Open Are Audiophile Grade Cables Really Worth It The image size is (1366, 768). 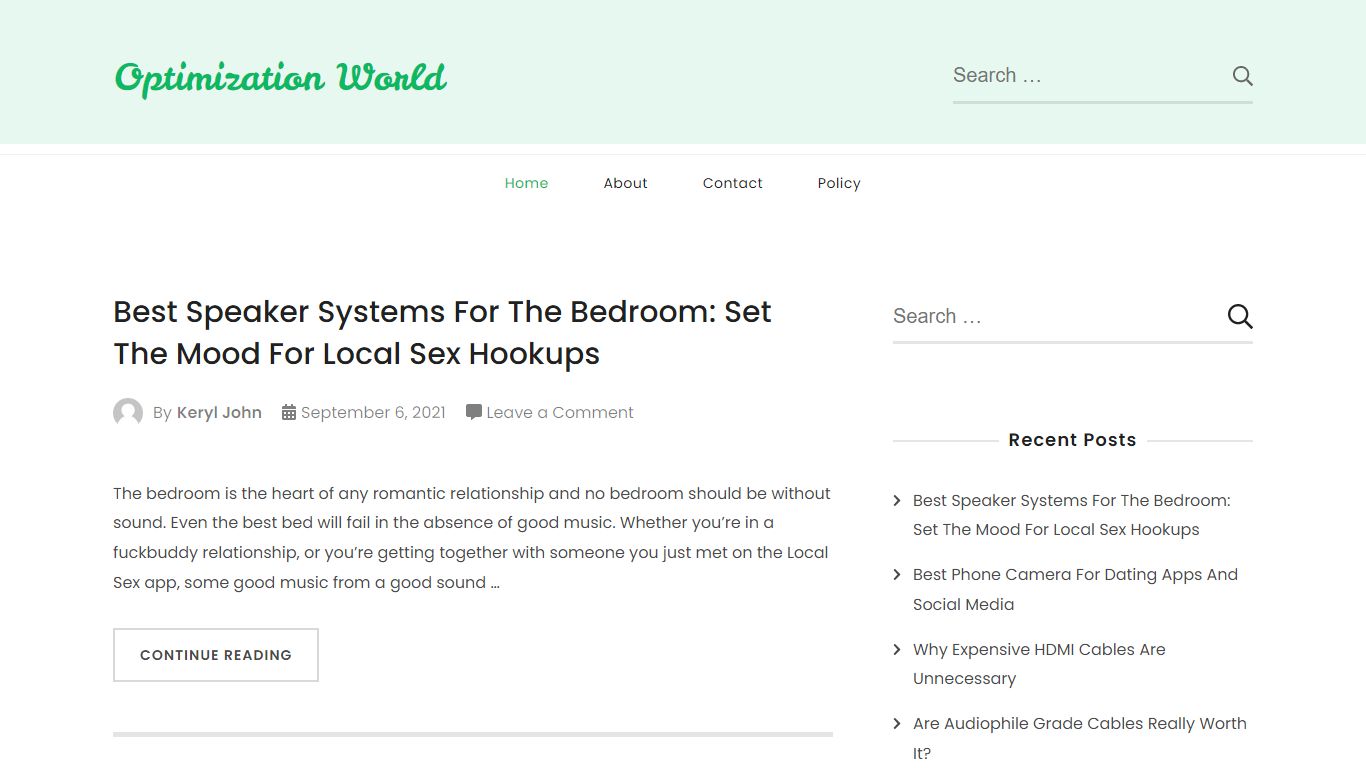point(1080,738)
